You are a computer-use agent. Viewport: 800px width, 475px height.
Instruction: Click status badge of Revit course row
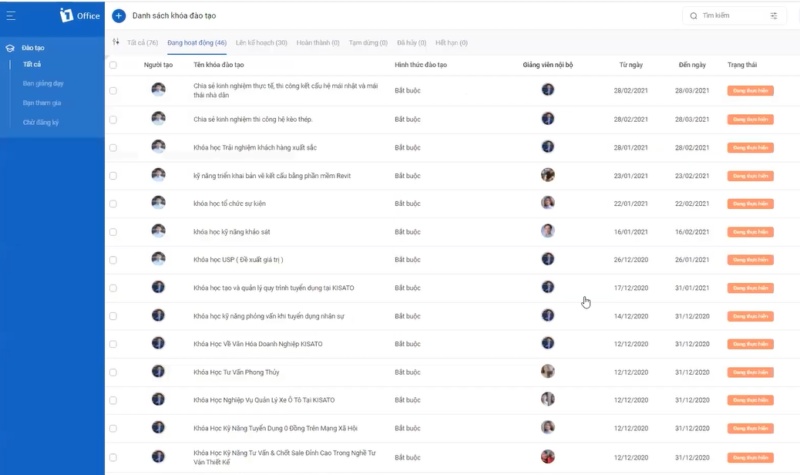750,176
